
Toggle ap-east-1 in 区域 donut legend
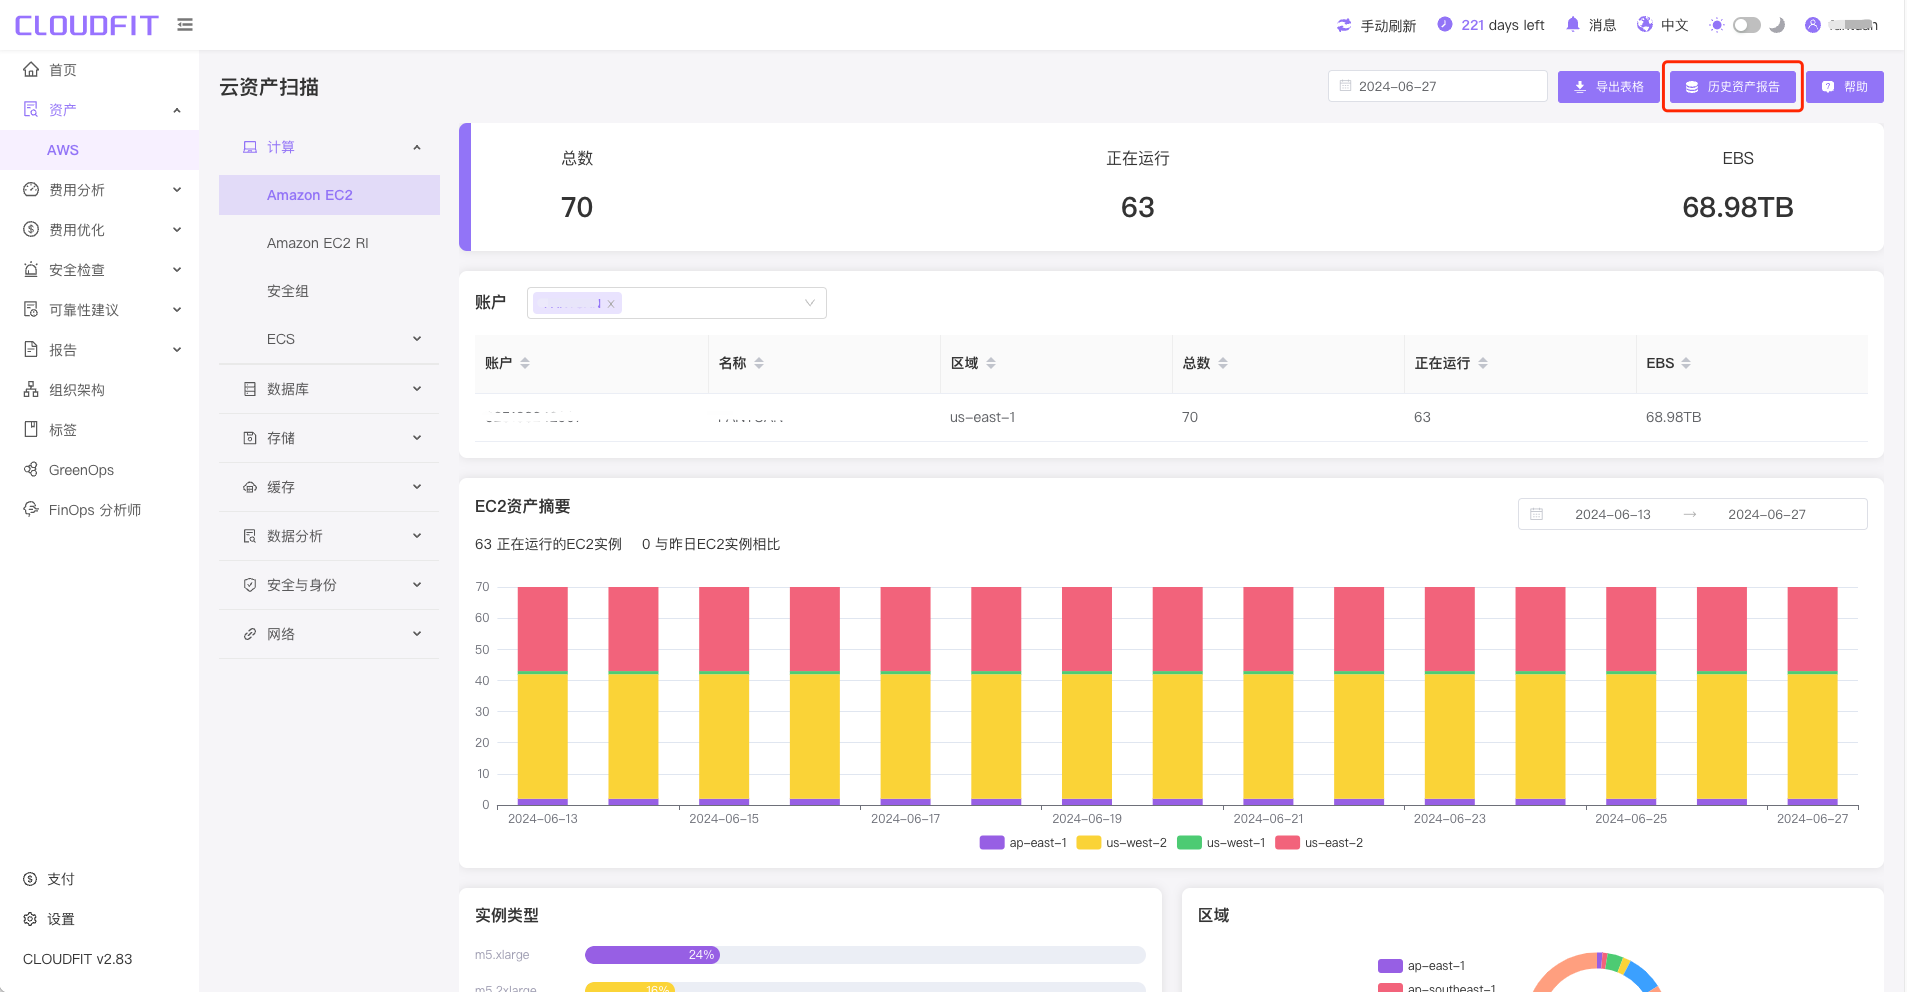tap(1421, 966)
